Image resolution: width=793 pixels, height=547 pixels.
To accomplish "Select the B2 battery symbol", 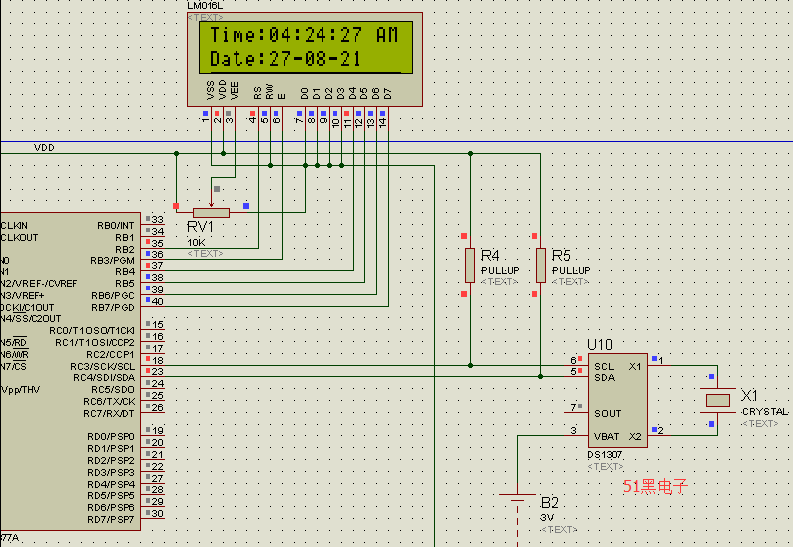I will click(517, 498).
